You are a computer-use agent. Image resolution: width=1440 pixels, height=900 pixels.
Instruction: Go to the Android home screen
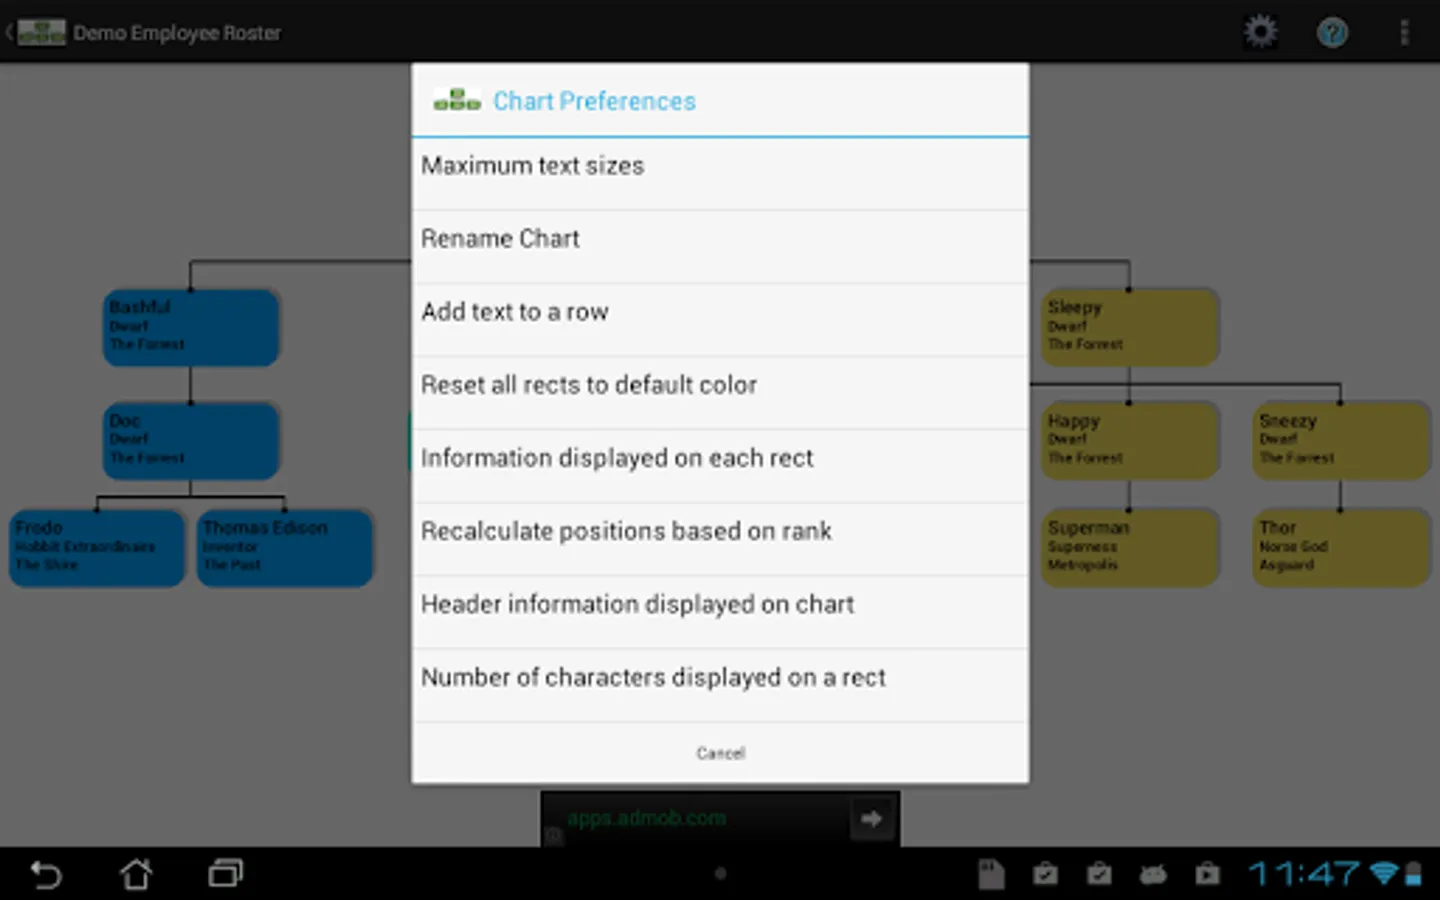(136, 874)
